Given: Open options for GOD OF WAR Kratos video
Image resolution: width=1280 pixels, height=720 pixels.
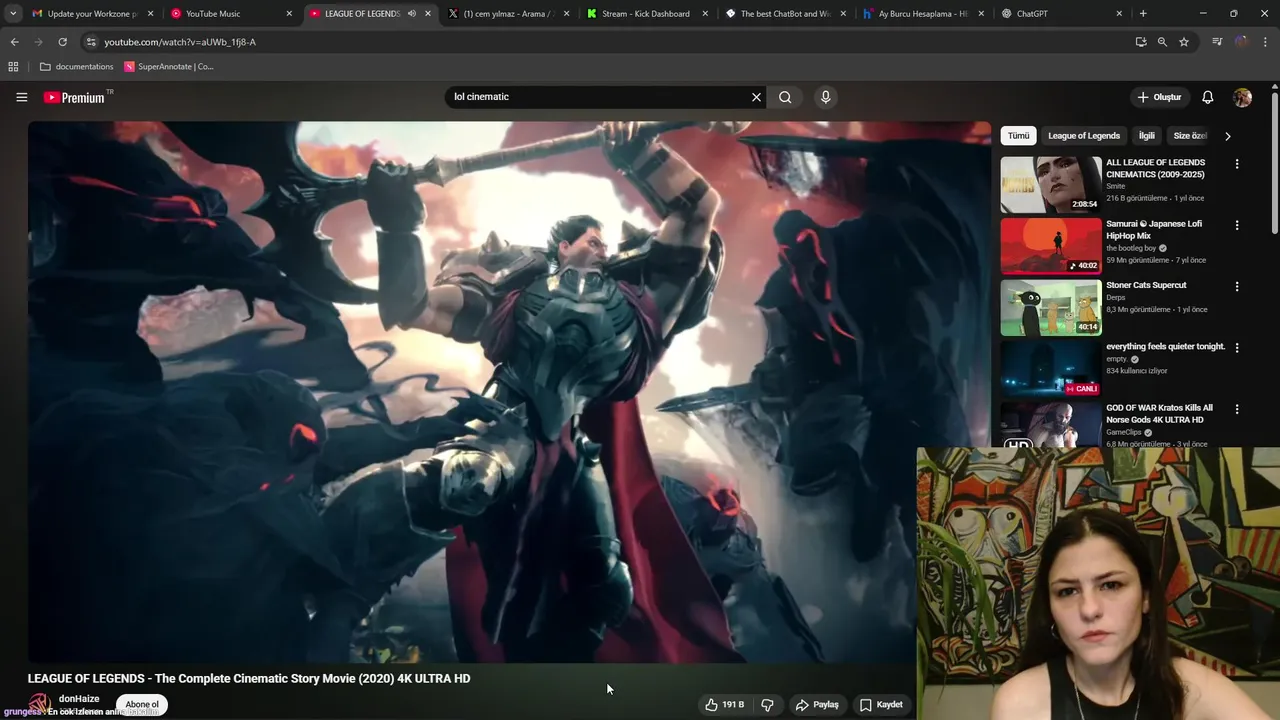Looking at the screenshot, I should coord(1236,409).
